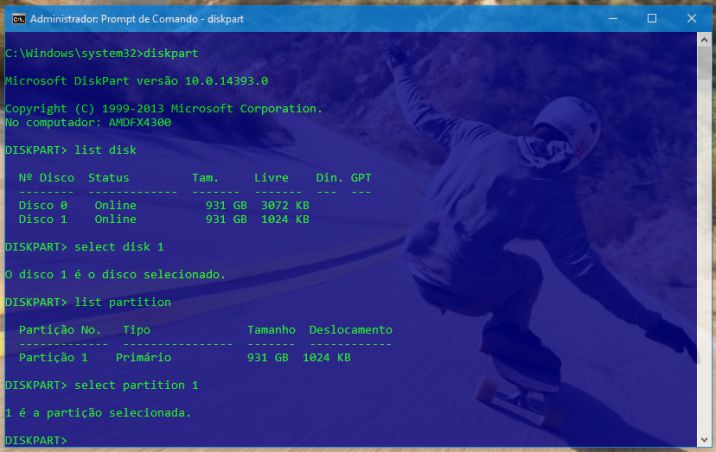The width and height of the screenshot is (716, 452).
Task: Click "1 é a partição selecionada." message
Action: [98, 413]
